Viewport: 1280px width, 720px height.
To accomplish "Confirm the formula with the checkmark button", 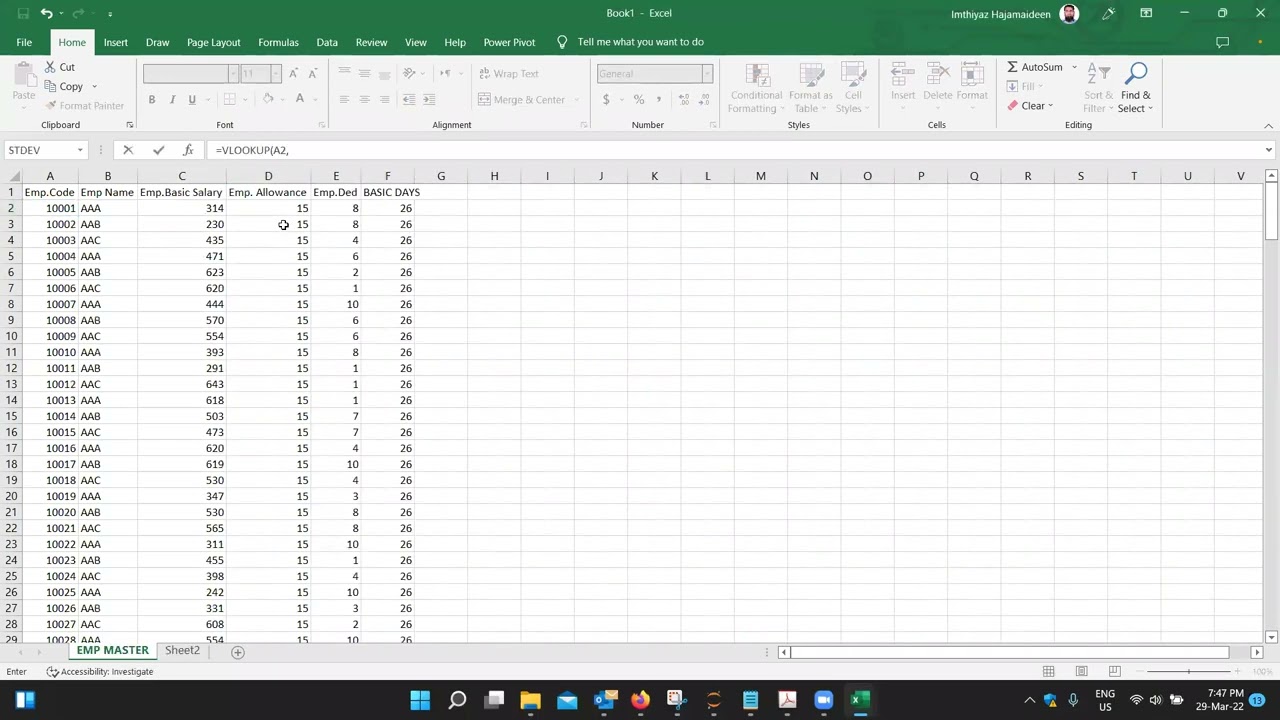I will pos(158,150).
